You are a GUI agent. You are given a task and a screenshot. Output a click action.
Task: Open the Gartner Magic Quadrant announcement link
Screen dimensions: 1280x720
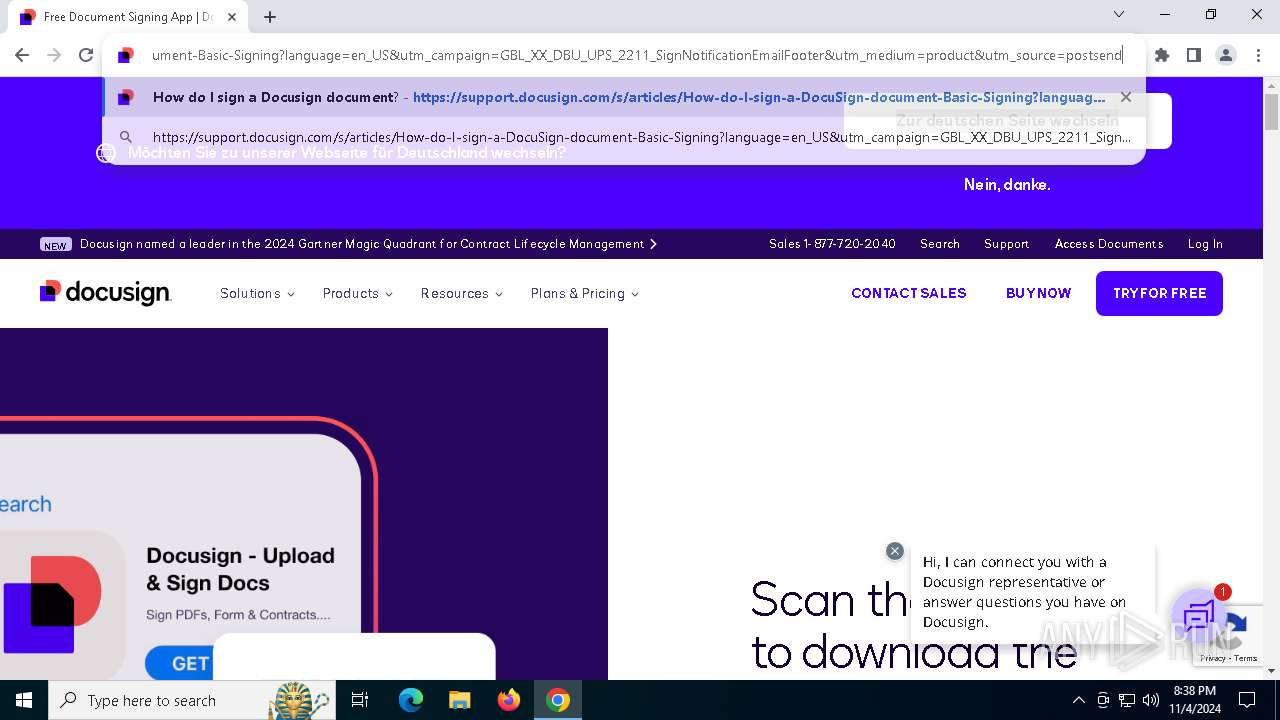368,244
